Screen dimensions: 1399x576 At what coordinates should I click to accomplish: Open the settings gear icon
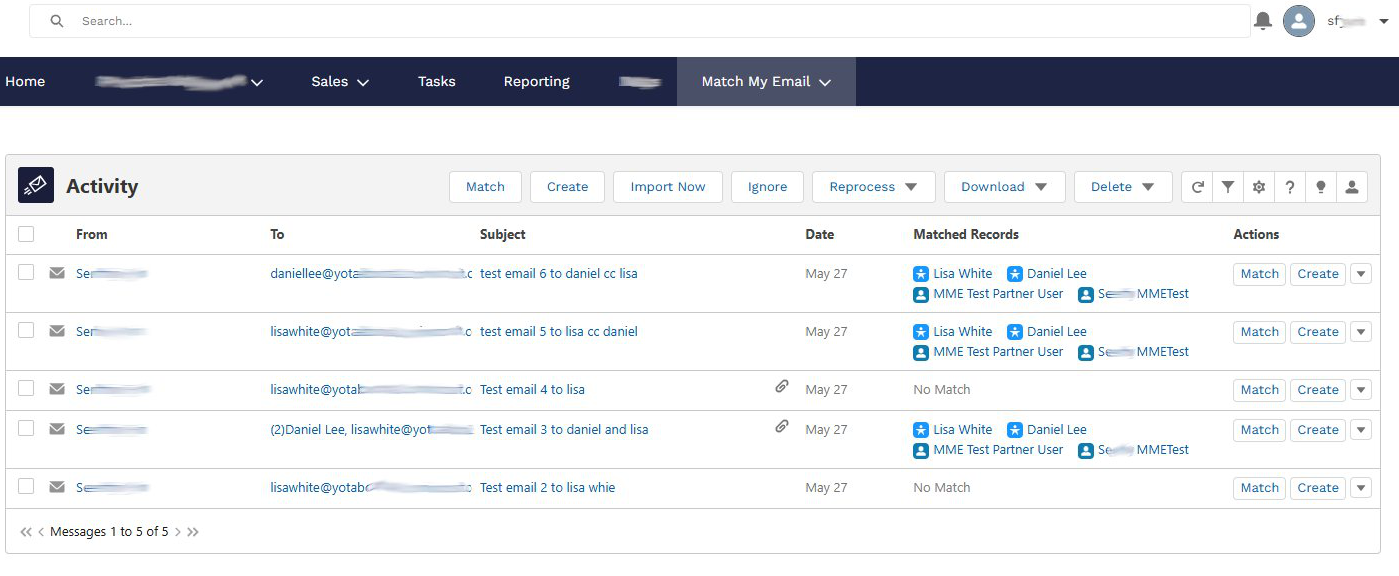click(1258, 187)
